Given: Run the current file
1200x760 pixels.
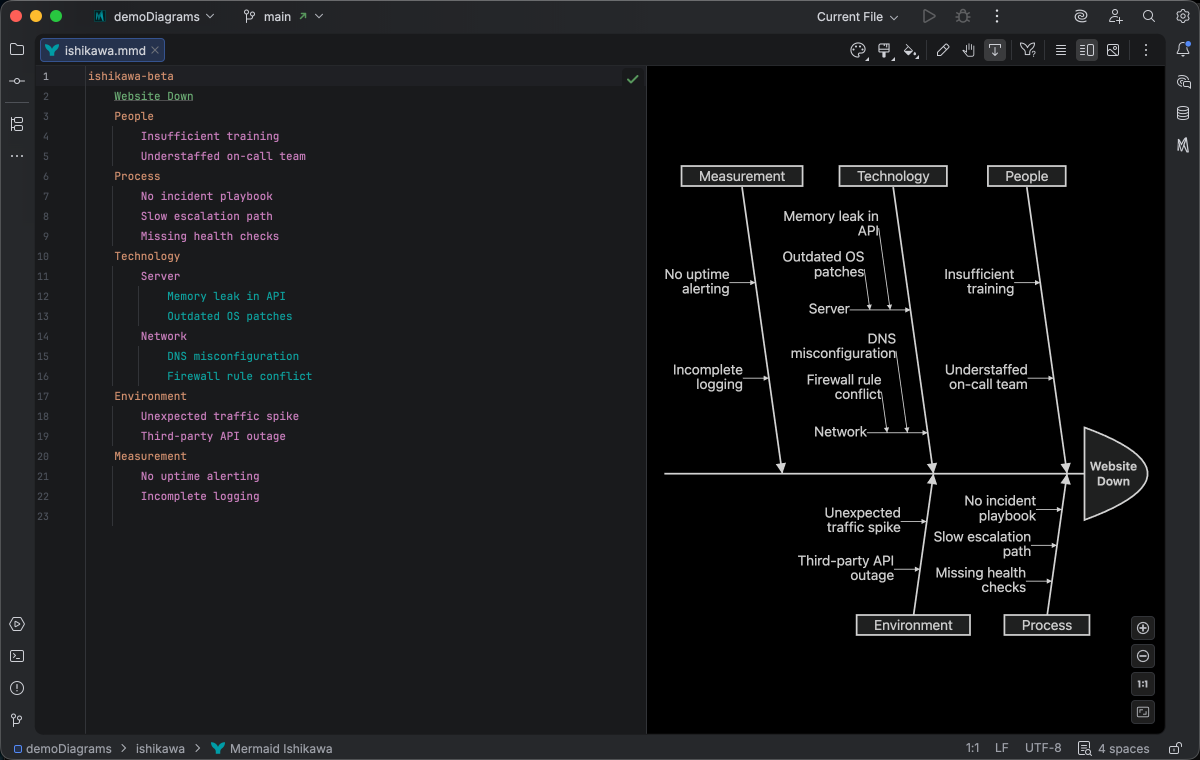Looking at the screenshot, I should [x=929, y=16].
